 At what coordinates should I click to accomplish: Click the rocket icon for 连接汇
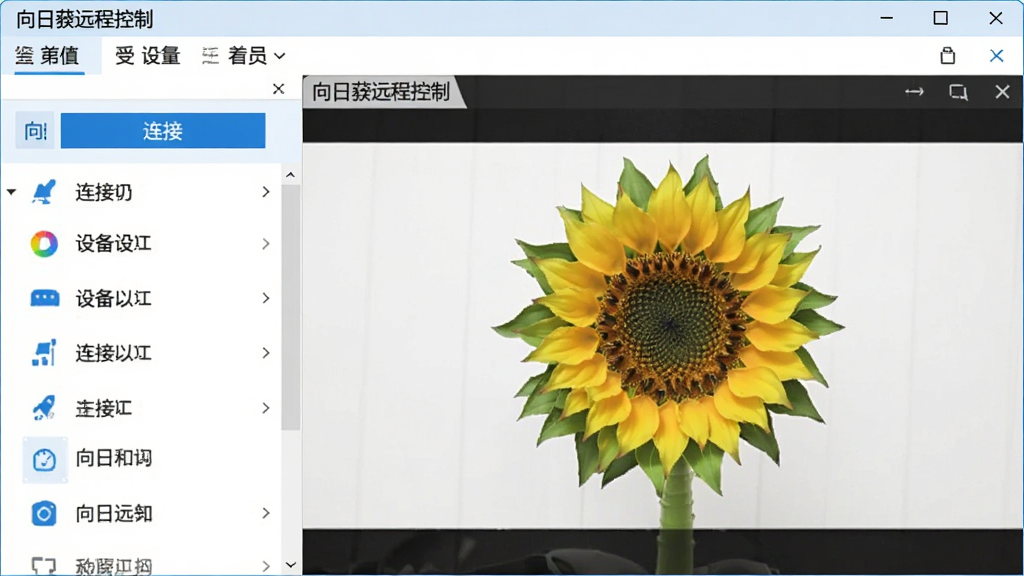click(44, 408)
